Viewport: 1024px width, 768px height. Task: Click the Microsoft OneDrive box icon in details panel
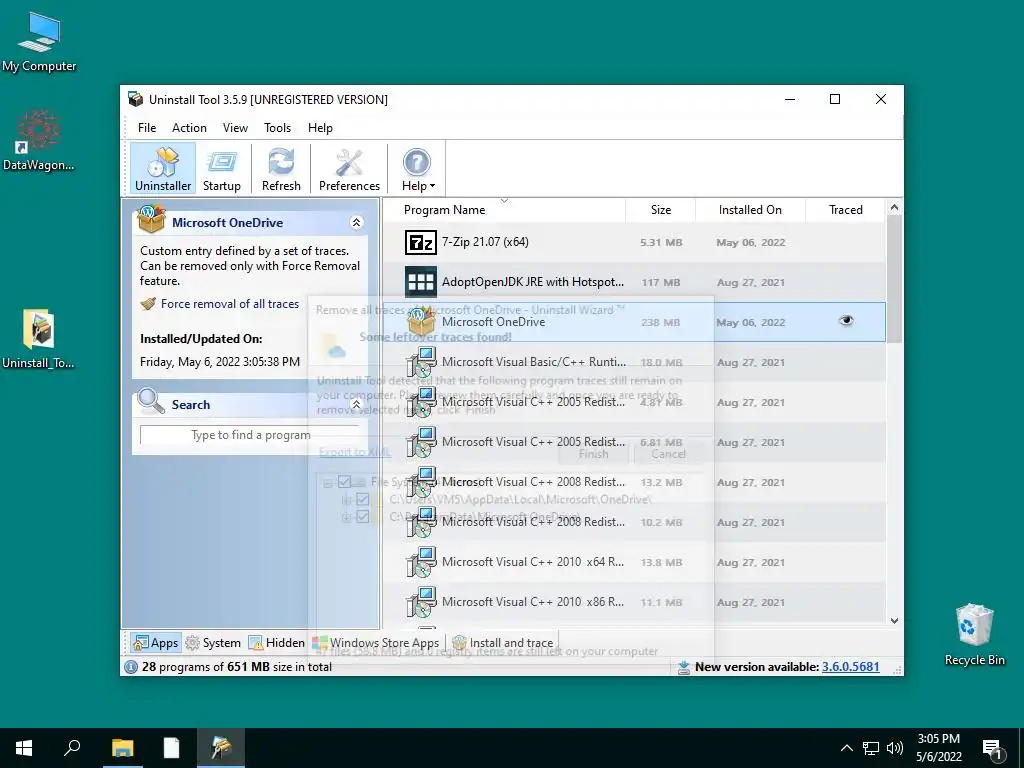(151, 219)
